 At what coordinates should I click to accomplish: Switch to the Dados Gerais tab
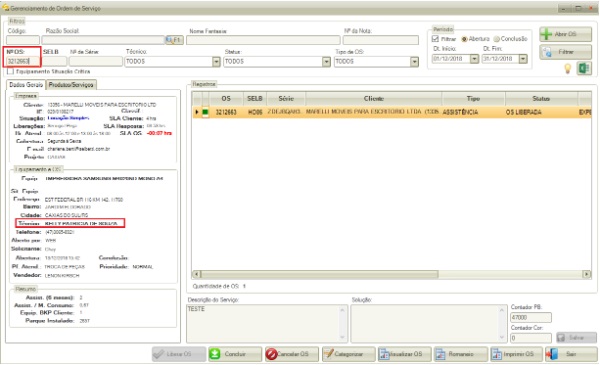click(26, 85)
